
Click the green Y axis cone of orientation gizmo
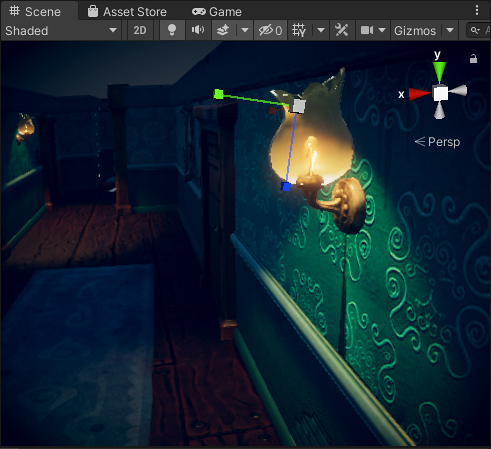coord(439,71)
